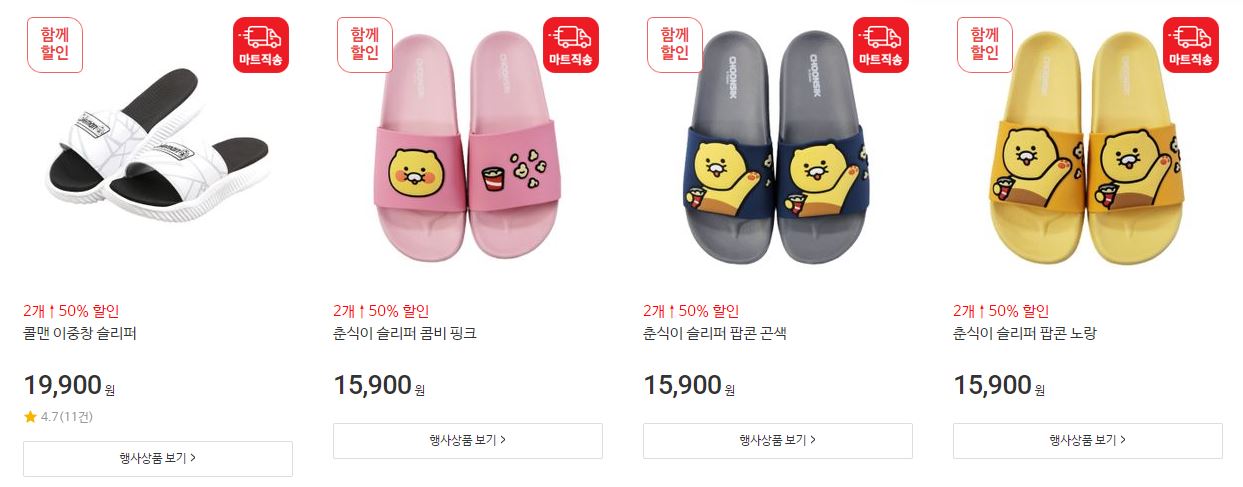1243x487 pixels.
Task: Click 함께할인 badge on 콜맨 slipper
Action: click(x=55, y=45)
